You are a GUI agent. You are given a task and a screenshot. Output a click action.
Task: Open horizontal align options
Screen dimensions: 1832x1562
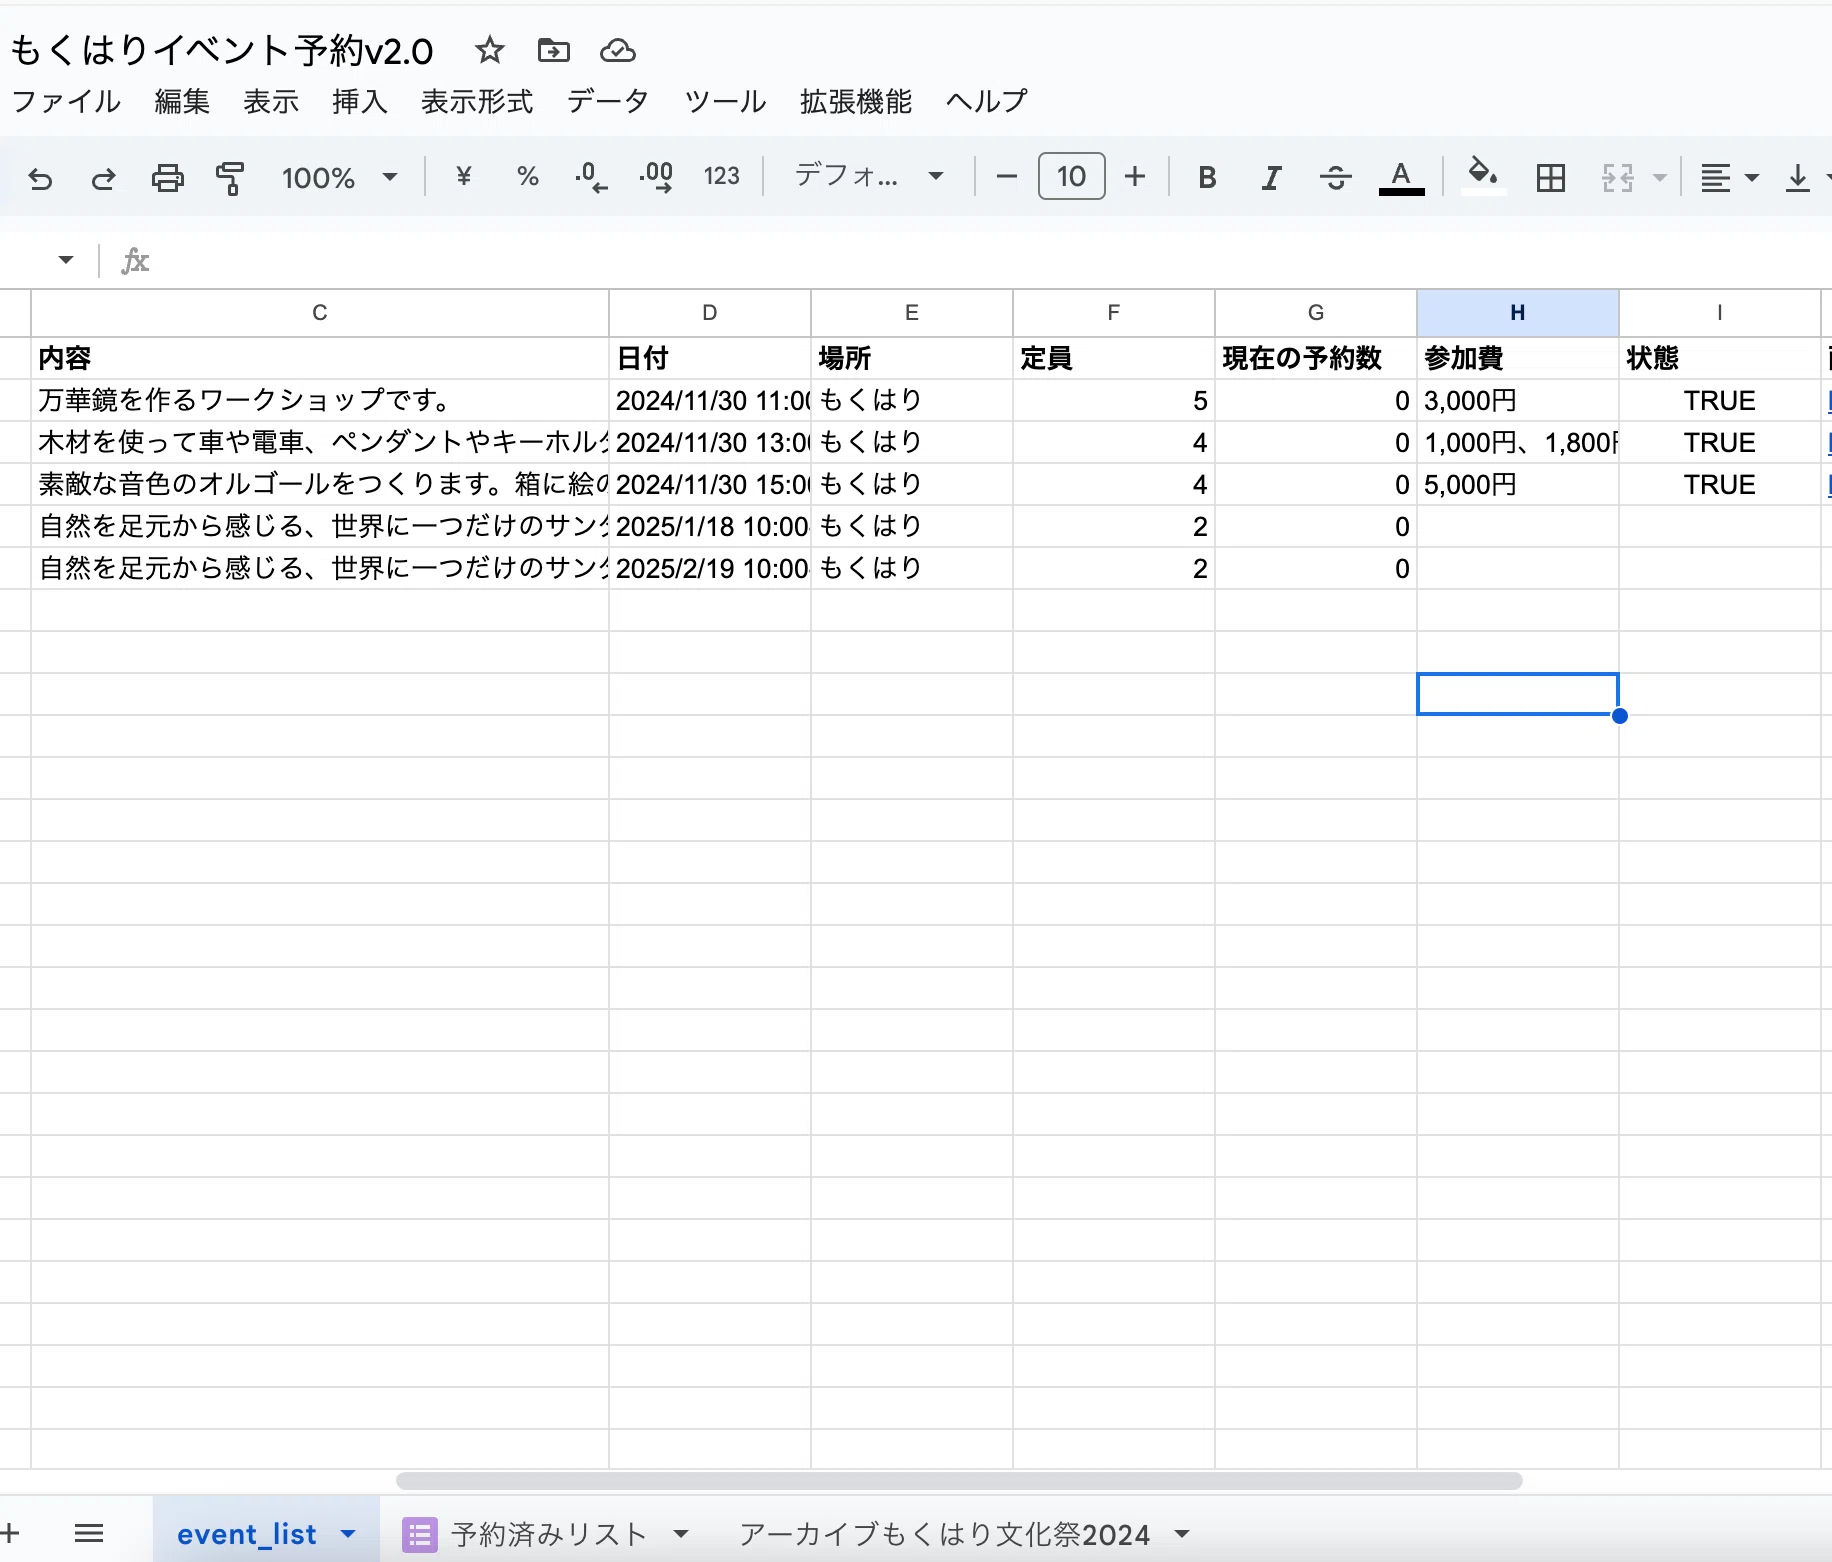coord(1729,178)
